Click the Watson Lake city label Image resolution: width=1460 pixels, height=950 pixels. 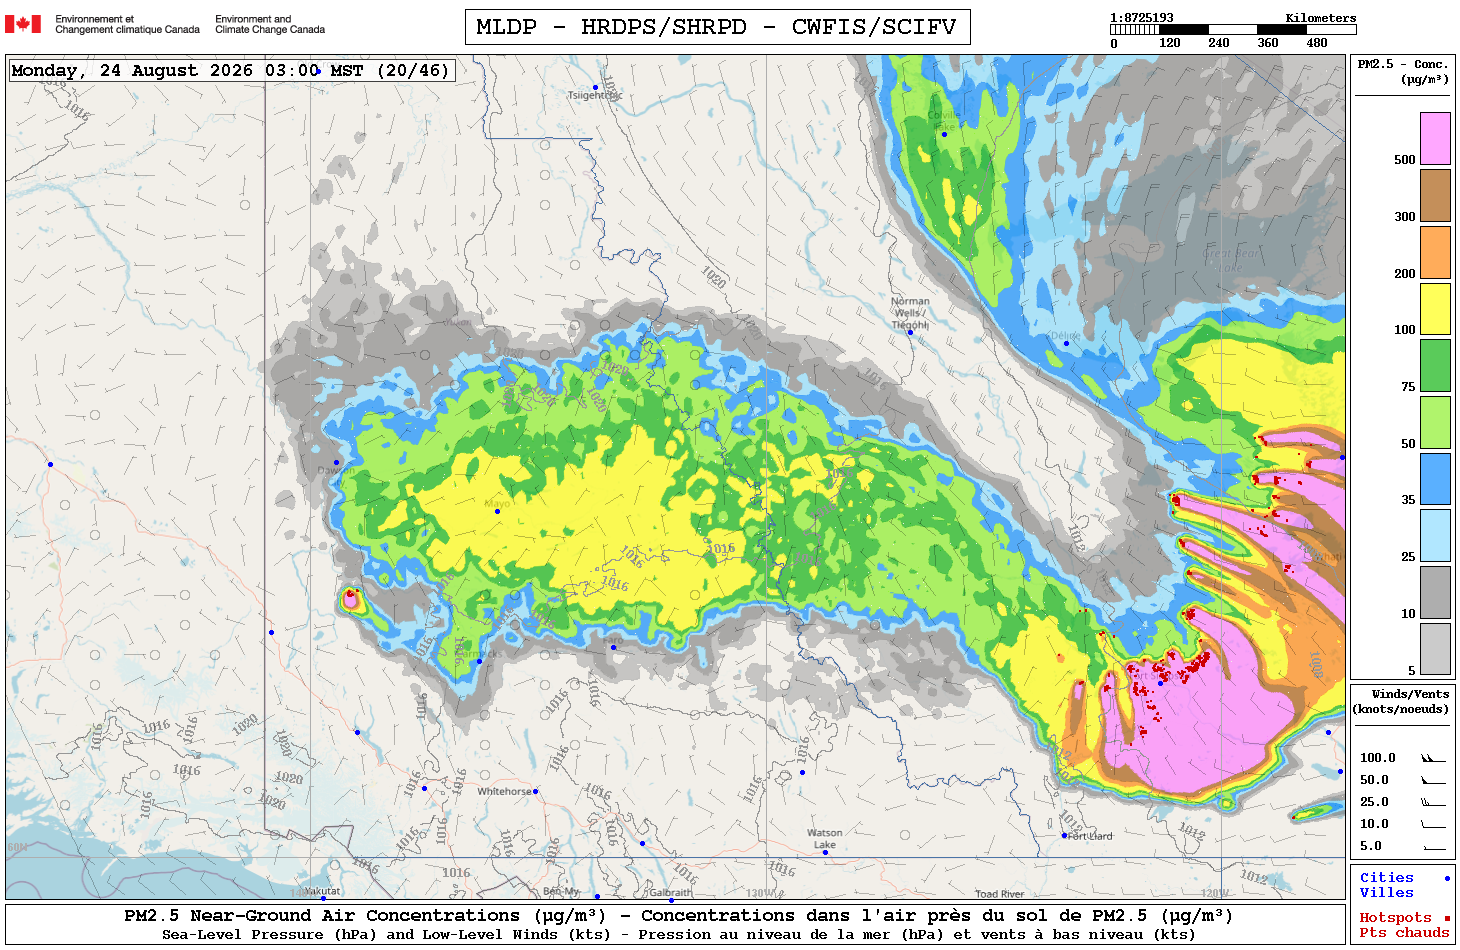pyautogui.click(x=825, y=839)
